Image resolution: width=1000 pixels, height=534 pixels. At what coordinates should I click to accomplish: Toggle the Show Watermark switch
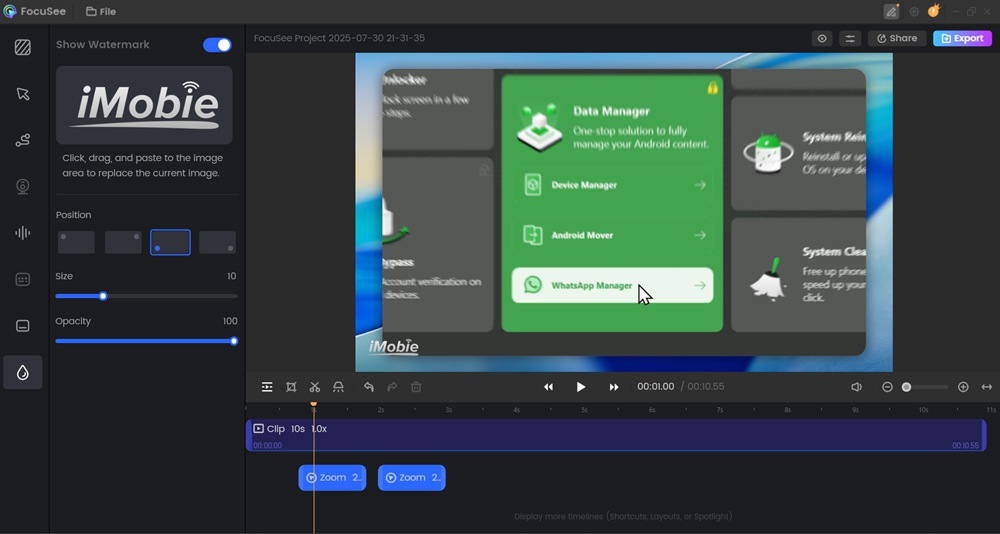click(217, 45)
